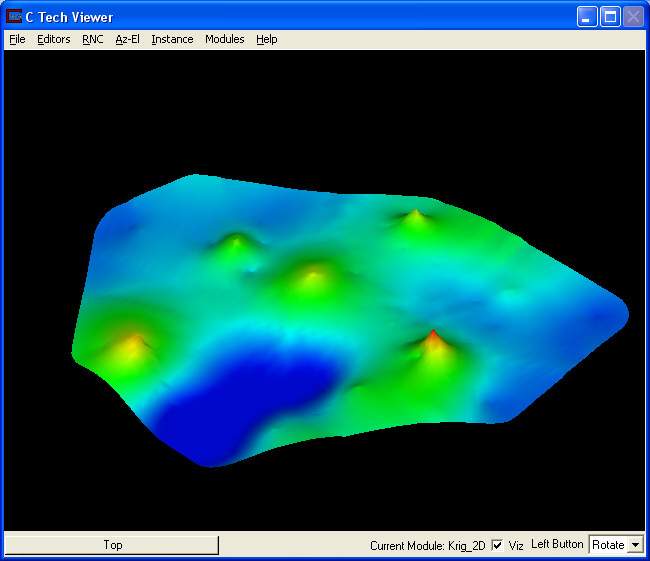The image size is (650, 561).
Task: Click the Top view button
Action: [x=112, y=544]
